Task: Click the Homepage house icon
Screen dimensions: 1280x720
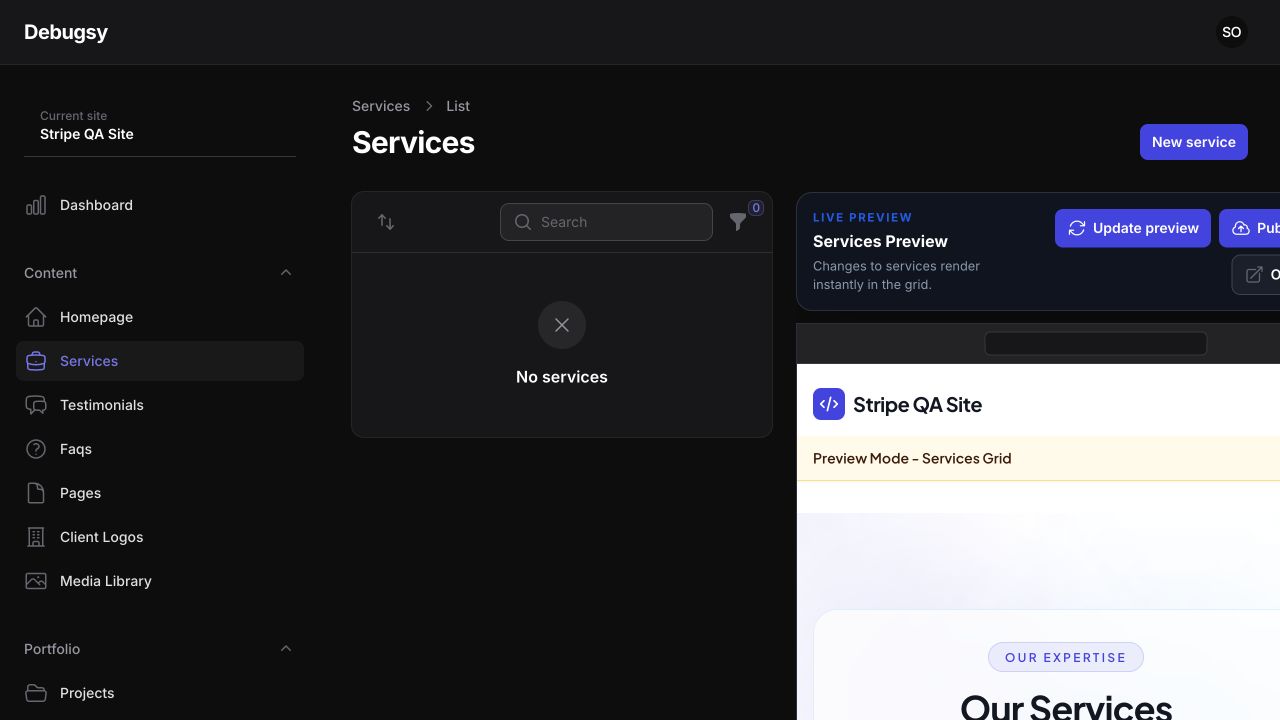Action: click(x=36, y=317)
